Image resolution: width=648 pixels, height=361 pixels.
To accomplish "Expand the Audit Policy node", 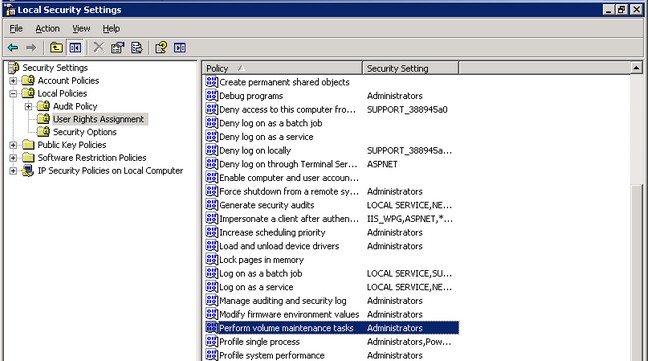I will point(28,107).
